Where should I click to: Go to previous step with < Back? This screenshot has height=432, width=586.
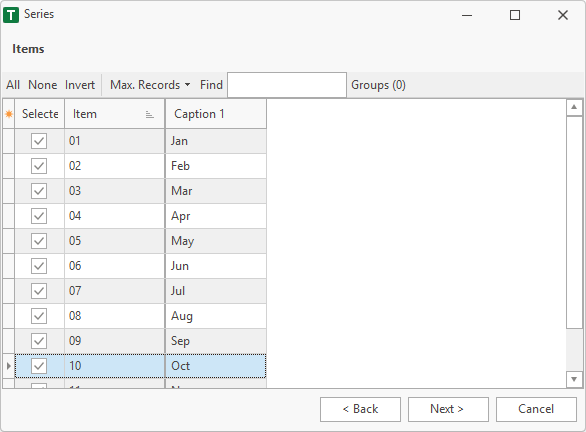pos(360,409)
